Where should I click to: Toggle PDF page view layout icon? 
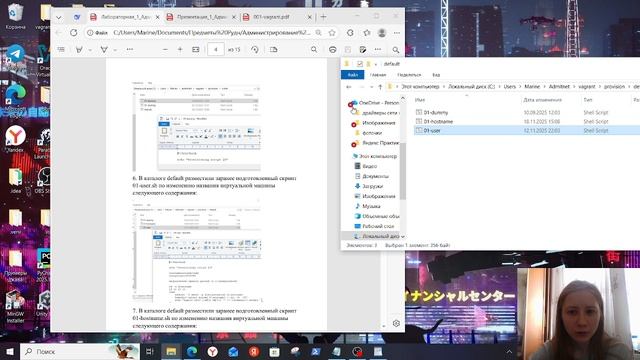click(x=273, y=49)
